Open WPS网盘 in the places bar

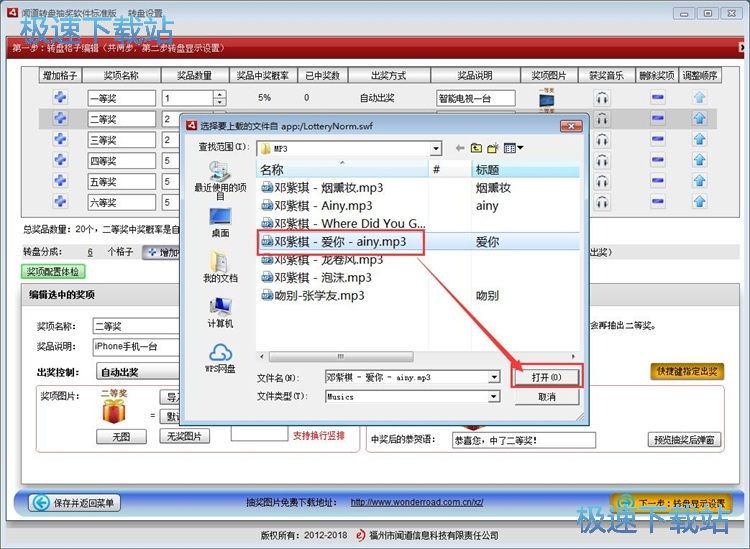click(220, 358)
